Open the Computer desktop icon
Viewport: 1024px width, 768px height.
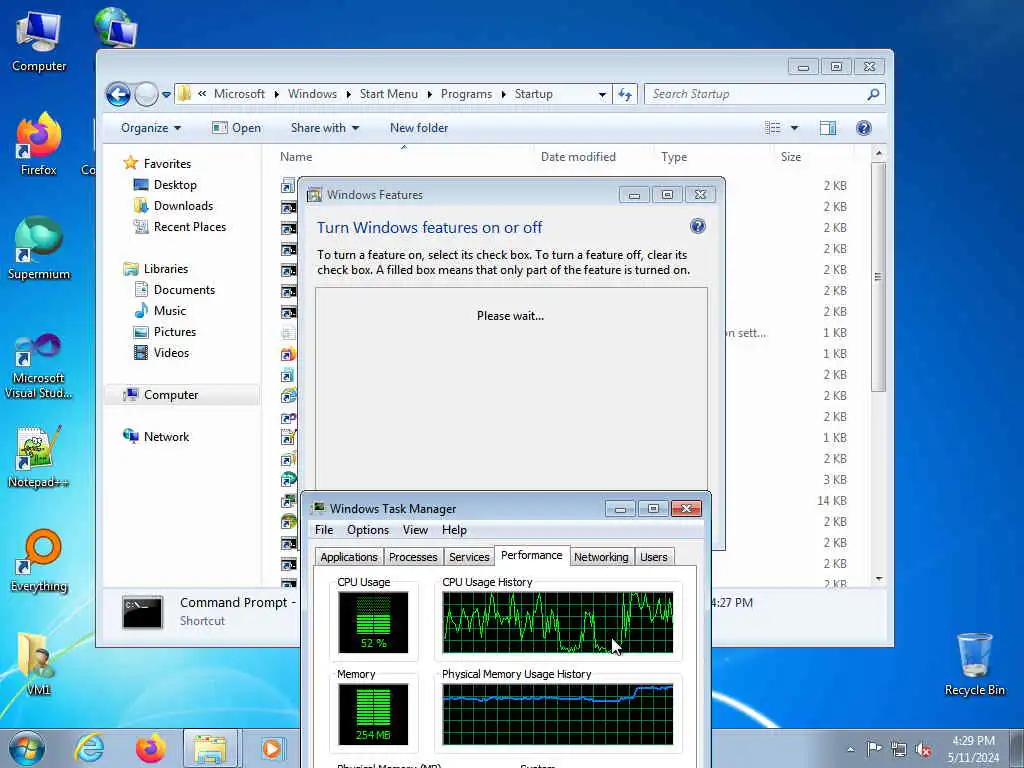pyautogui.click(x=39, y=41)
